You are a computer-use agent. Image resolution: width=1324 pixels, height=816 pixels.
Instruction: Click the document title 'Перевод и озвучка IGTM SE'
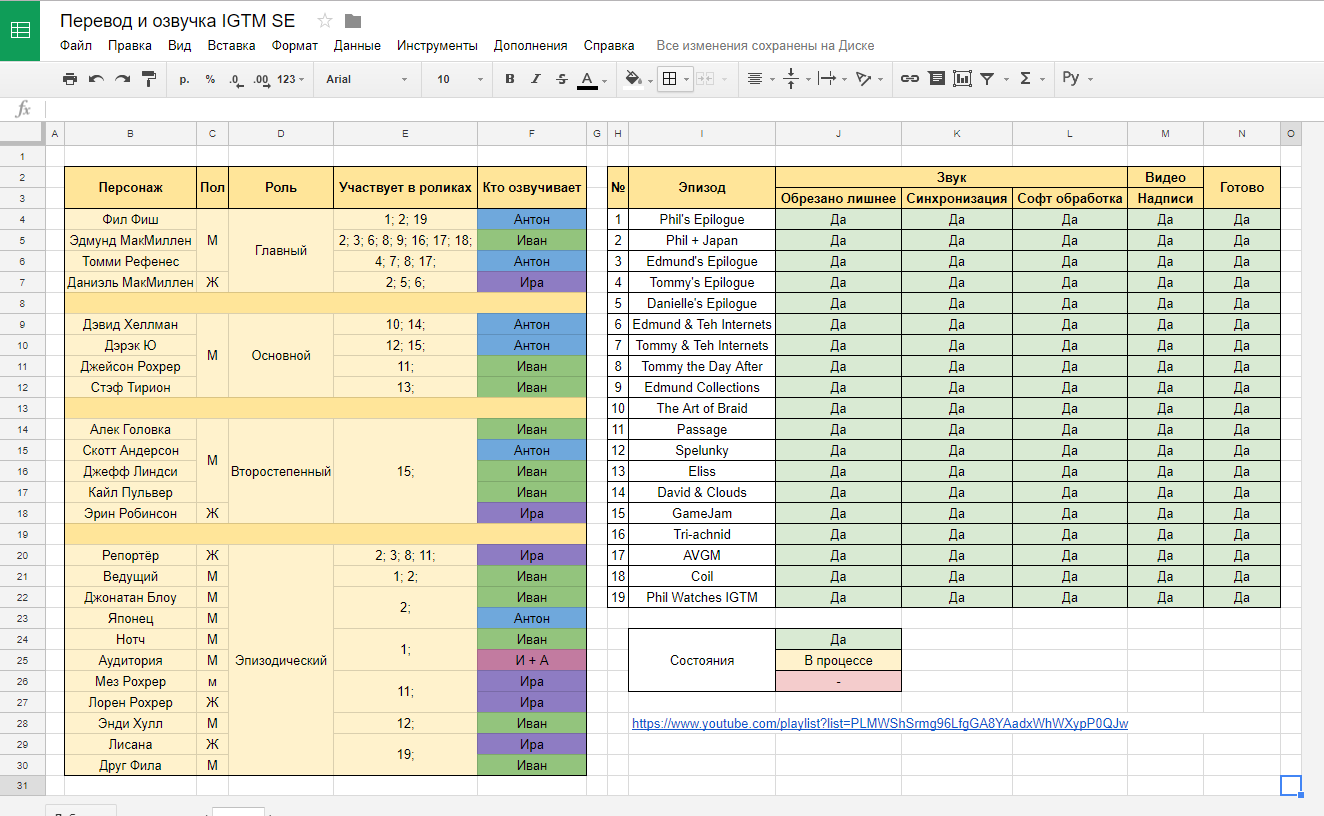(x=178, y=21)
